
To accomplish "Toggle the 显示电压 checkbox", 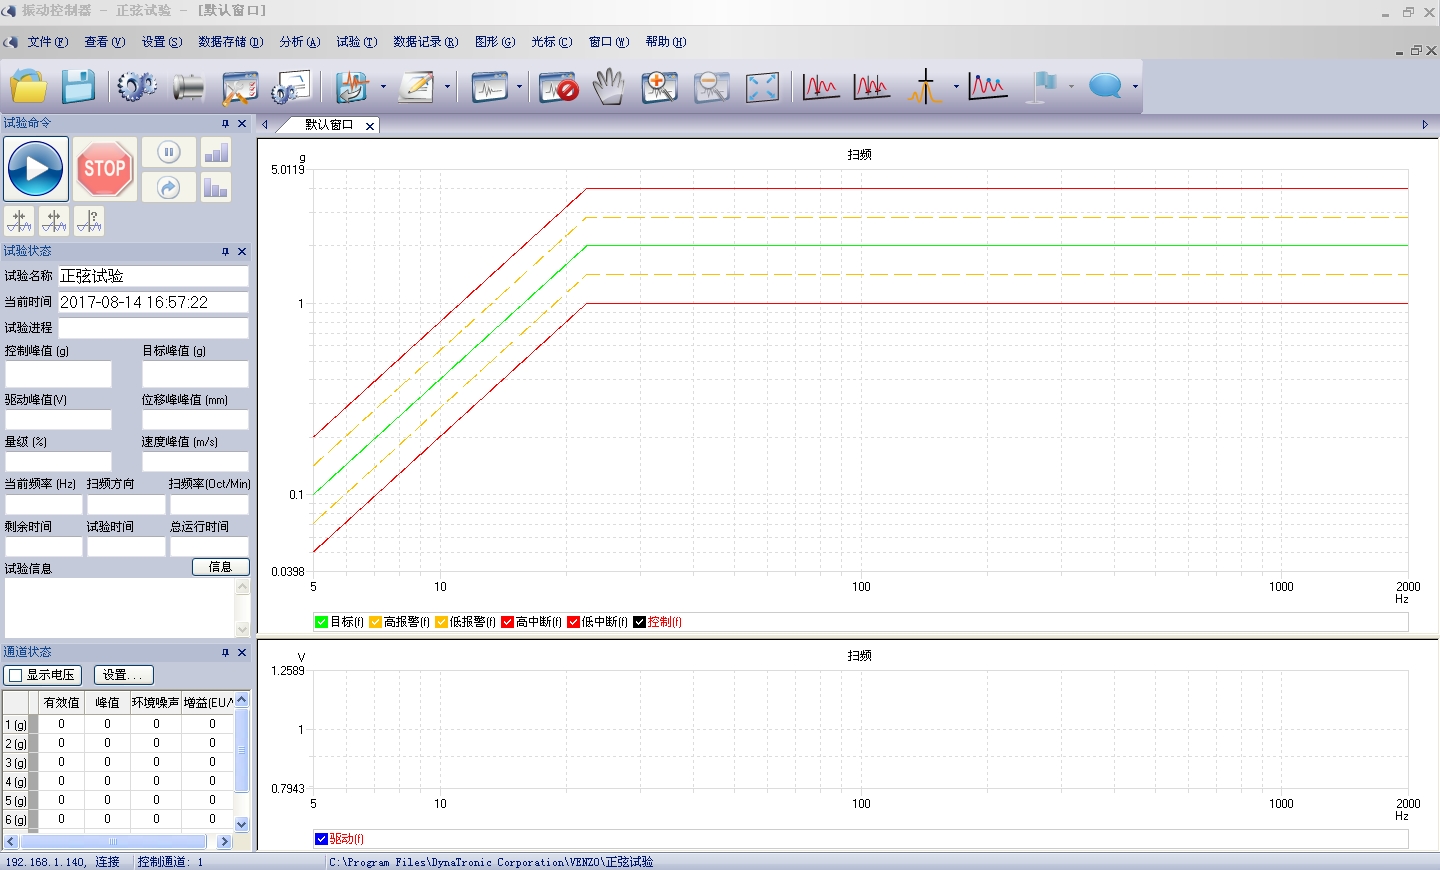I will point(15,675).
